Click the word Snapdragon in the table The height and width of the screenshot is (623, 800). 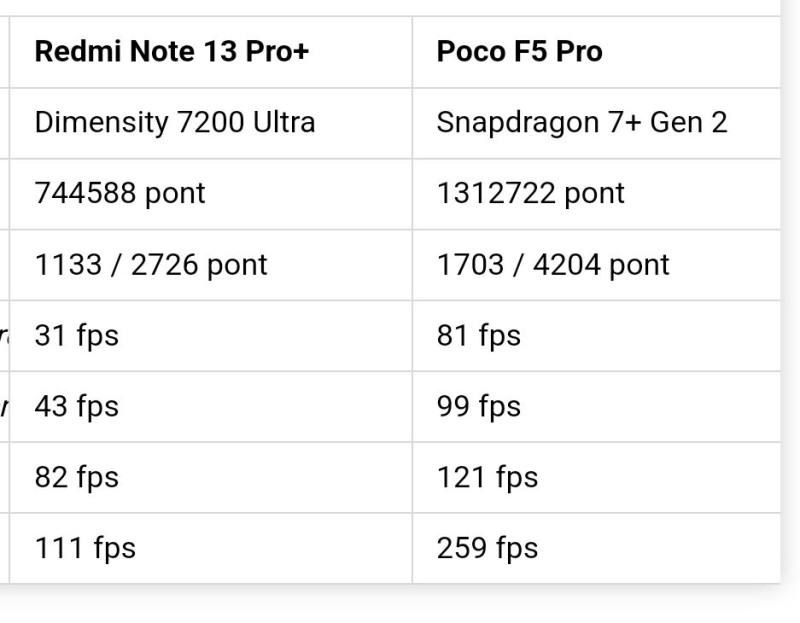pos(518,124)
